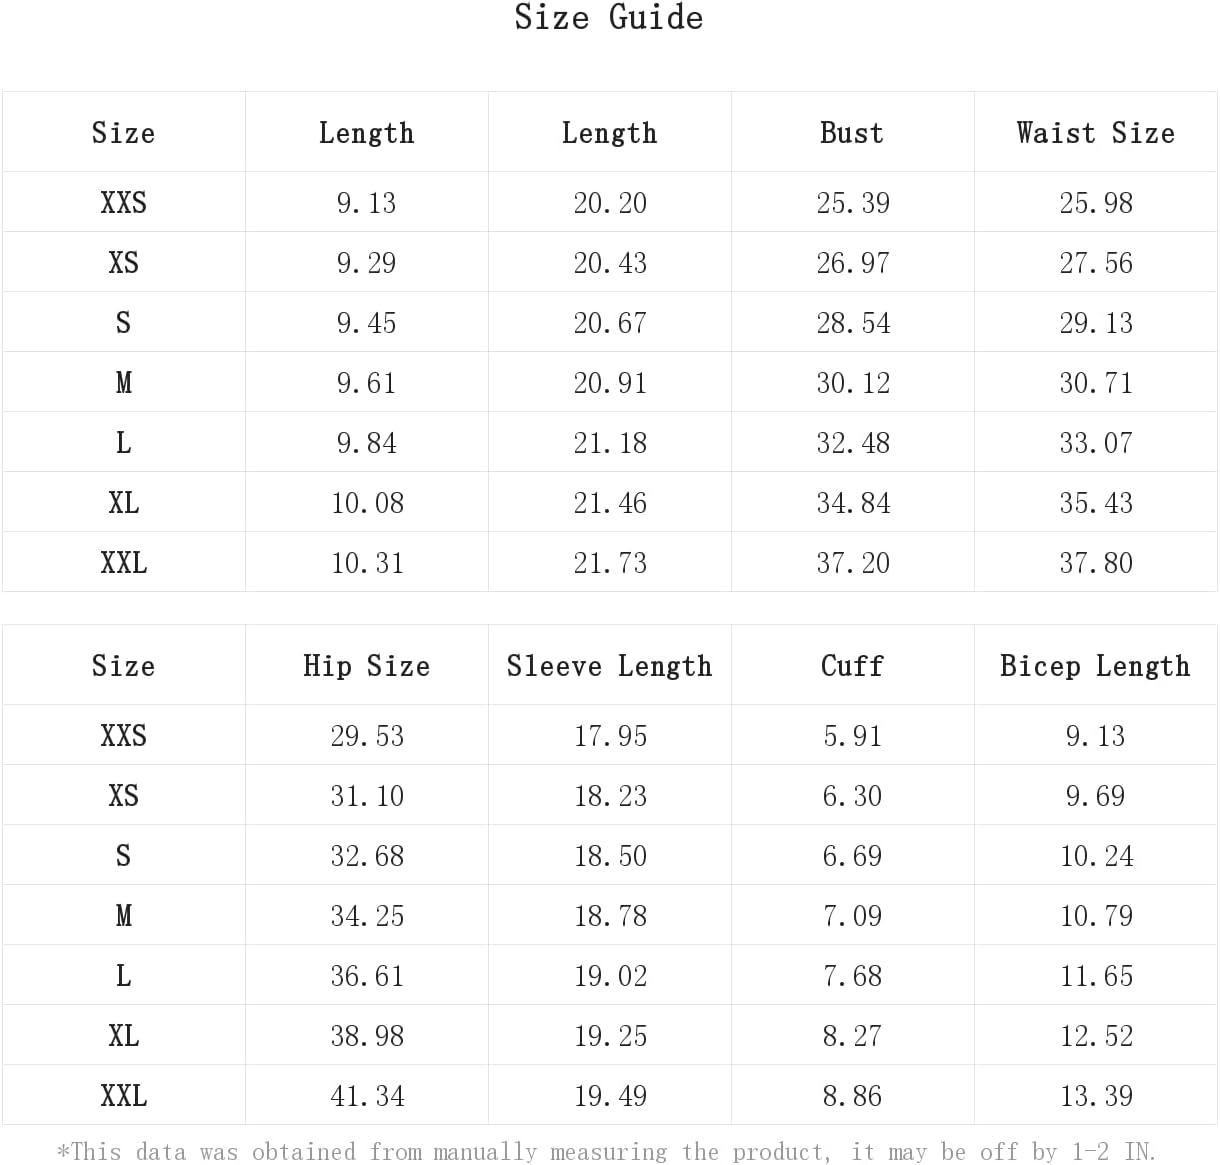Click waist value 37.80 for XXL
This screenshot has width=1220, height=1165.
coord(1096,563)
